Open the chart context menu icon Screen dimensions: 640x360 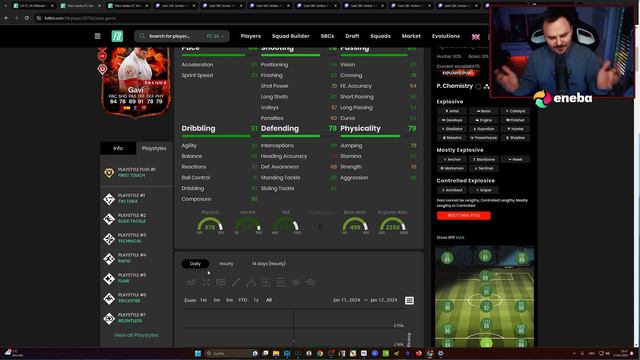tap(409, 300)
